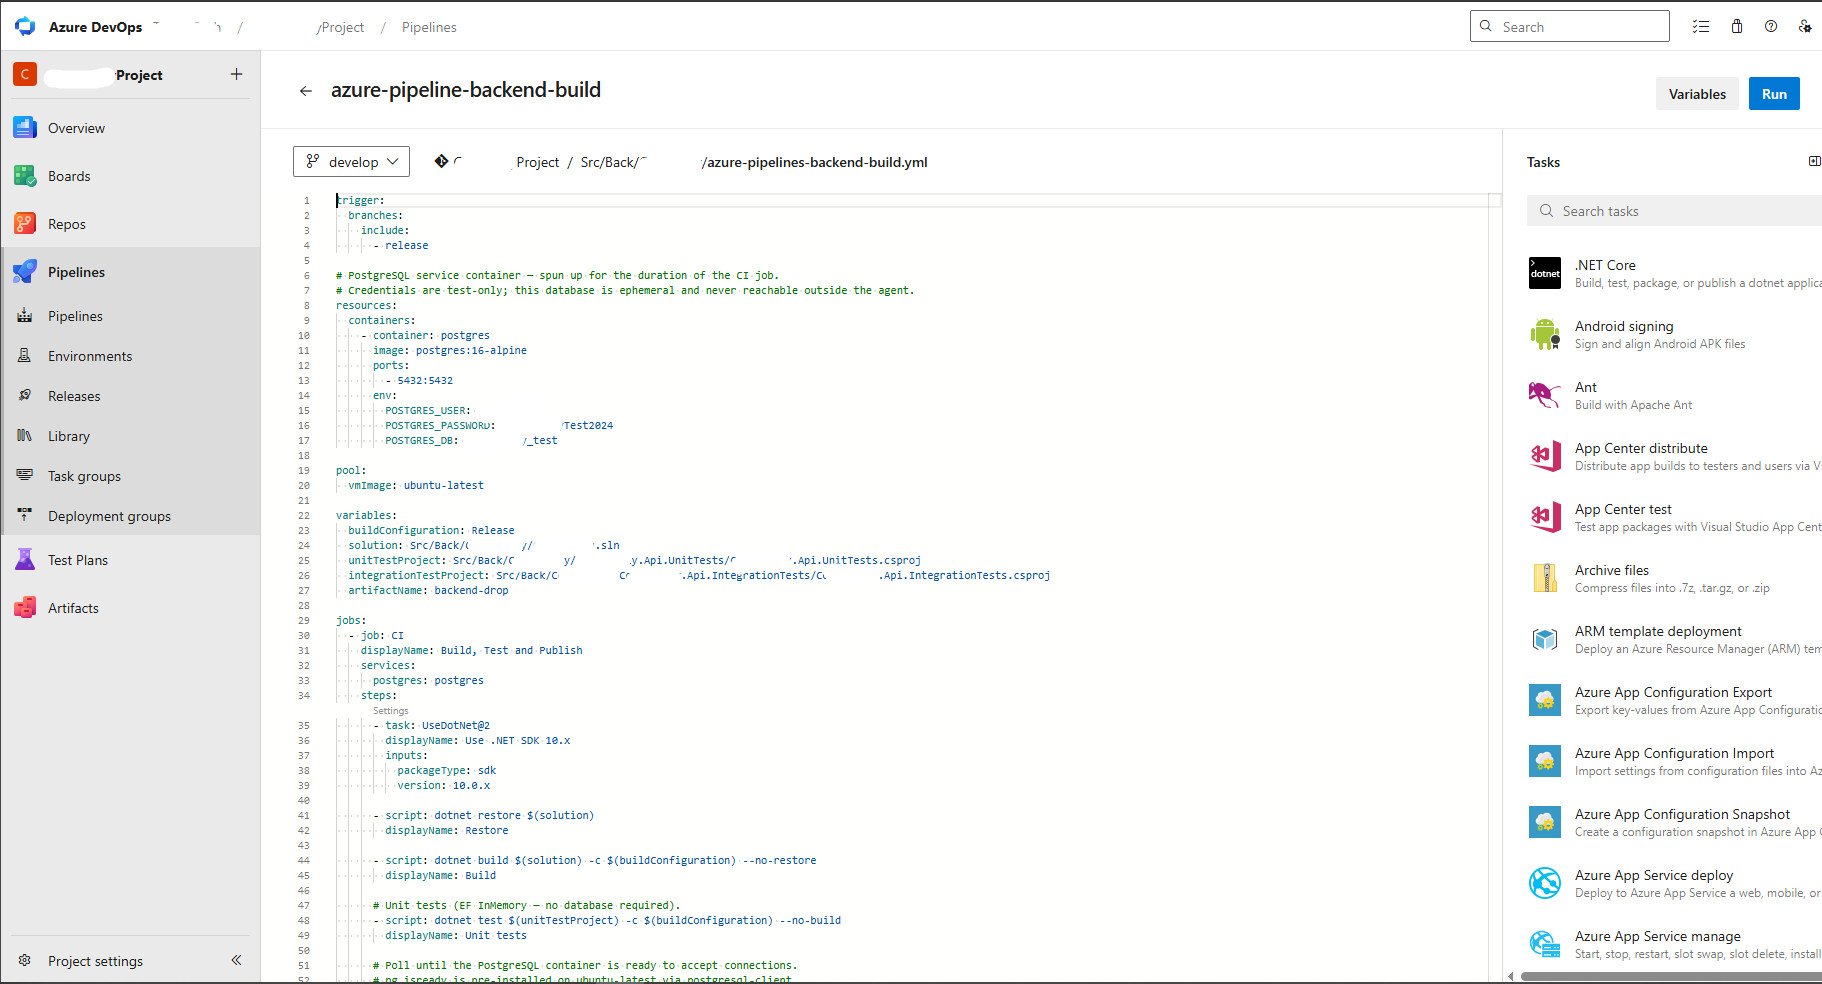The image size is (1822, 984).
Task: Click the pipeline title azure-pipeline-backend-build
Action: tap(466, 90)
